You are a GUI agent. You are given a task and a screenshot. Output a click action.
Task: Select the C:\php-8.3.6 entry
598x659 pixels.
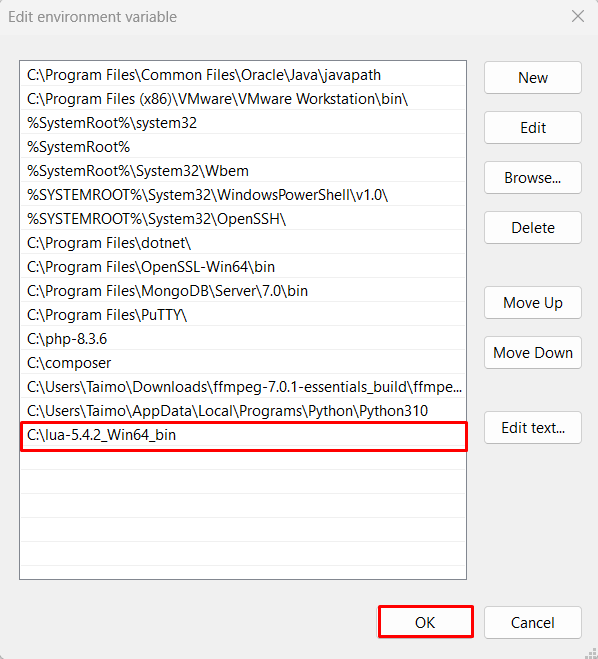point(243,339)
